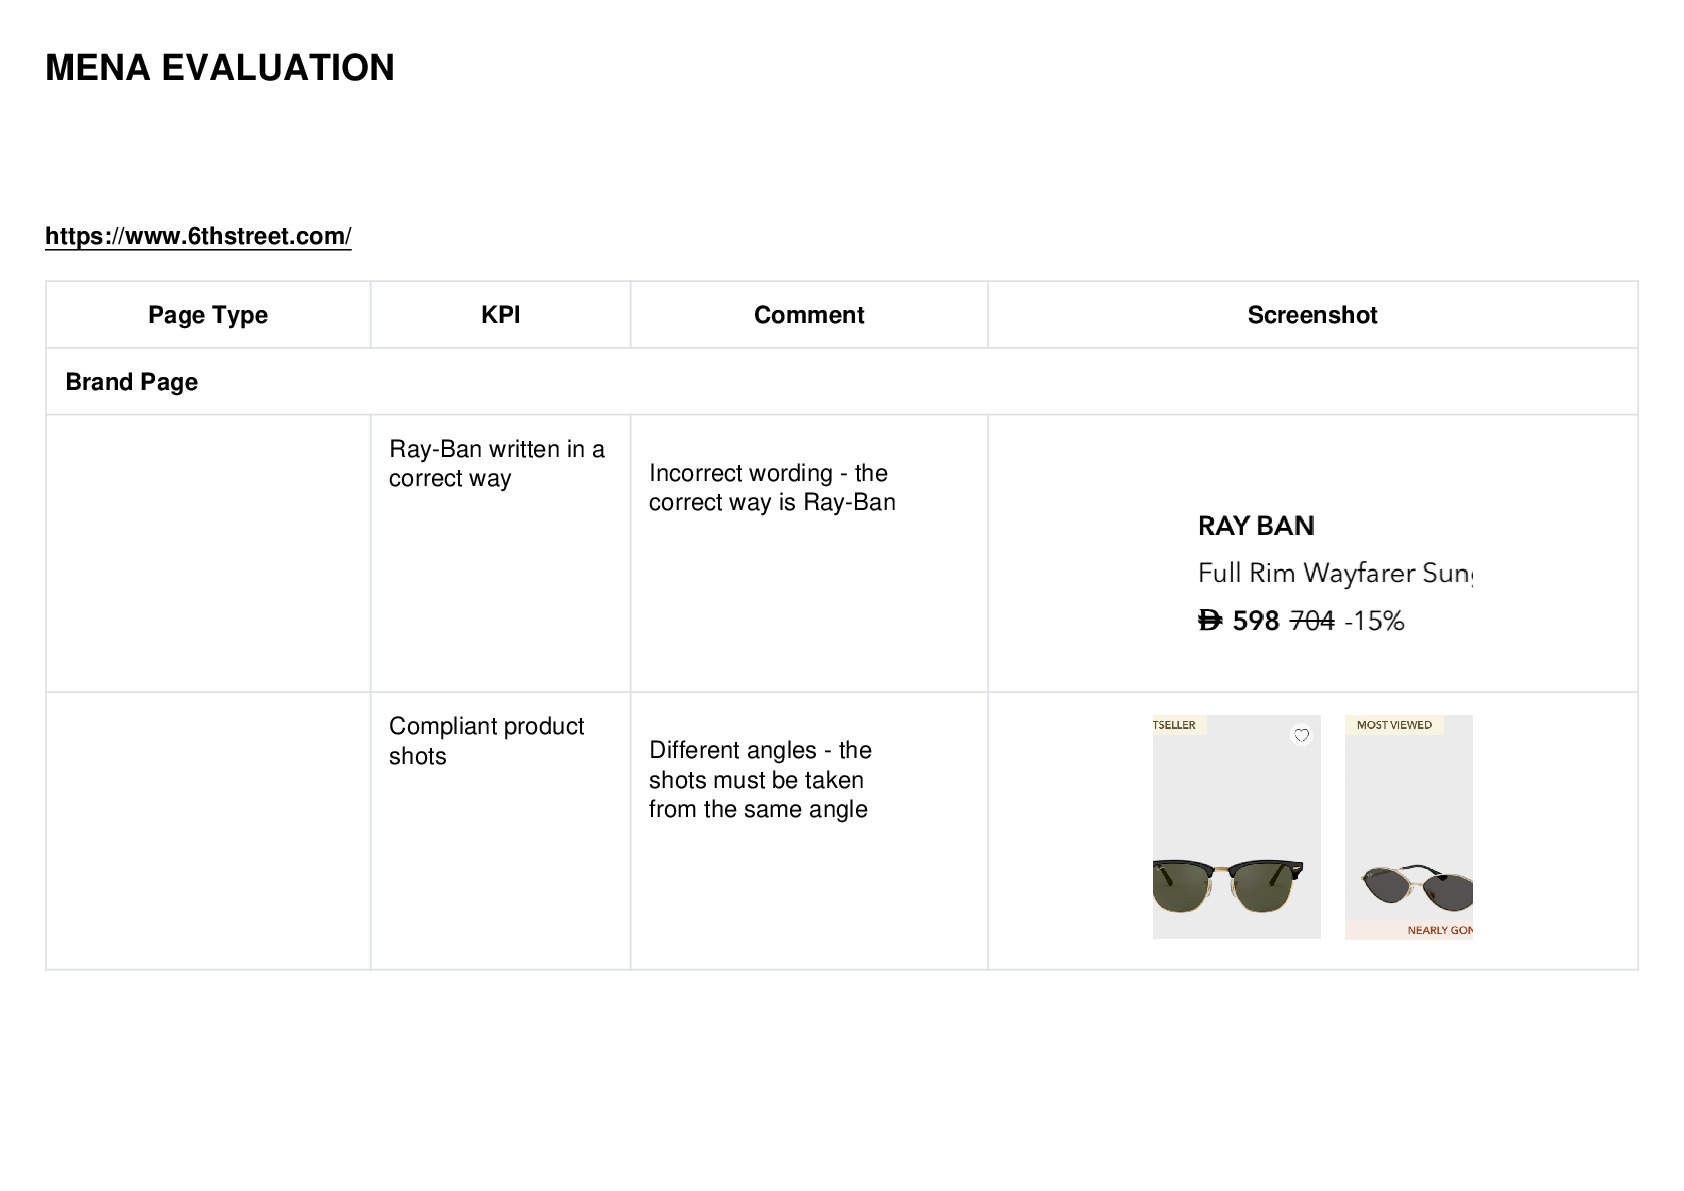Click the struck-through 704 original price

(x=1312, y=621)
